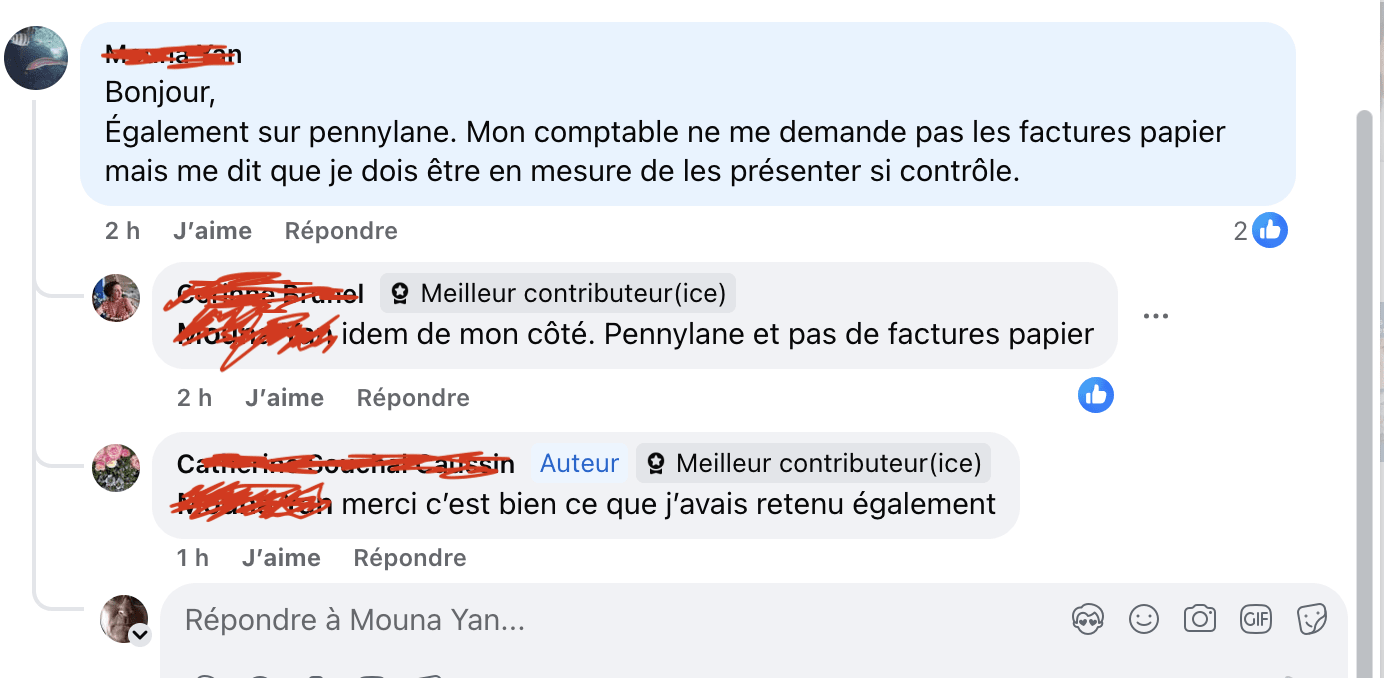Image resolution: width=1384 pixels, height=678 pixels.
Task: Open the avatar sticker picker in reply box
Action: point(1087,620)
